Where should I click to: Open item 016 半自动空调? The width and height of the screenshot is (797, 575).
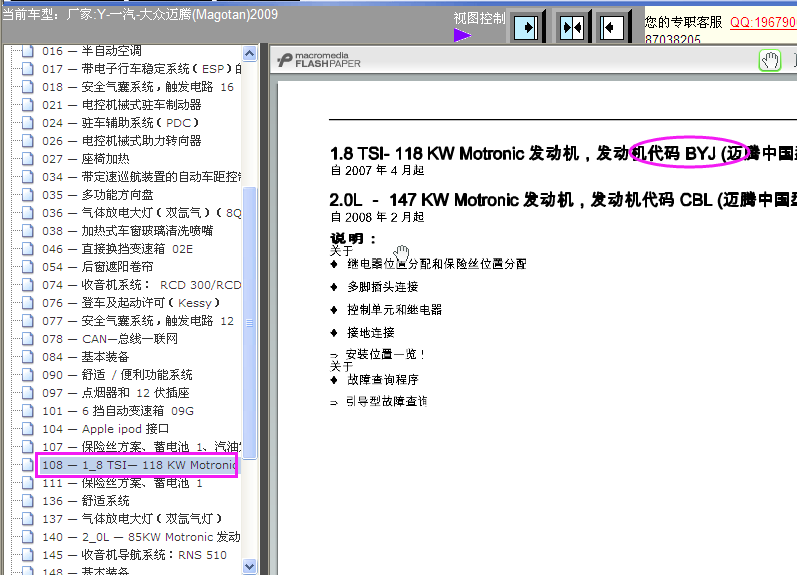click(x=91, y=51)
